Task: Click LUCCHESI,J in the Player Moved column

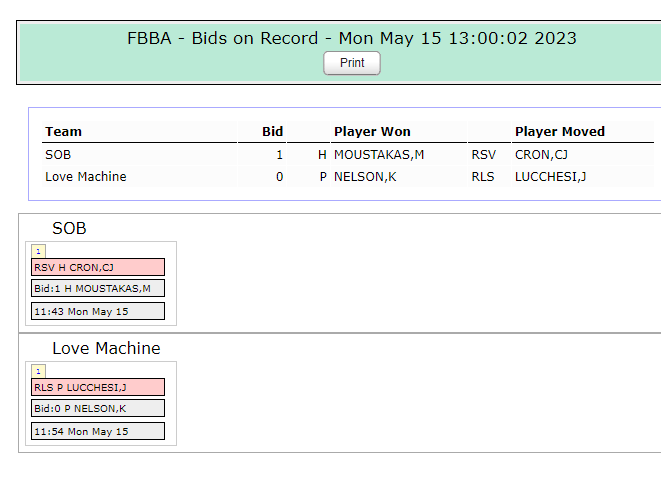Action: [x=551, y=177]
